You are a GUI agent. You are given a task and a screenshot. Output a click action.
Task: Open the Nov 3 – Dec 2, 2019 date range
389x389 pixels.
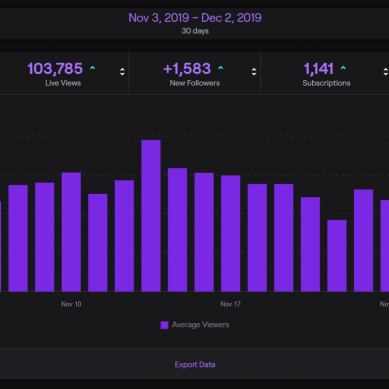point(195,18)
